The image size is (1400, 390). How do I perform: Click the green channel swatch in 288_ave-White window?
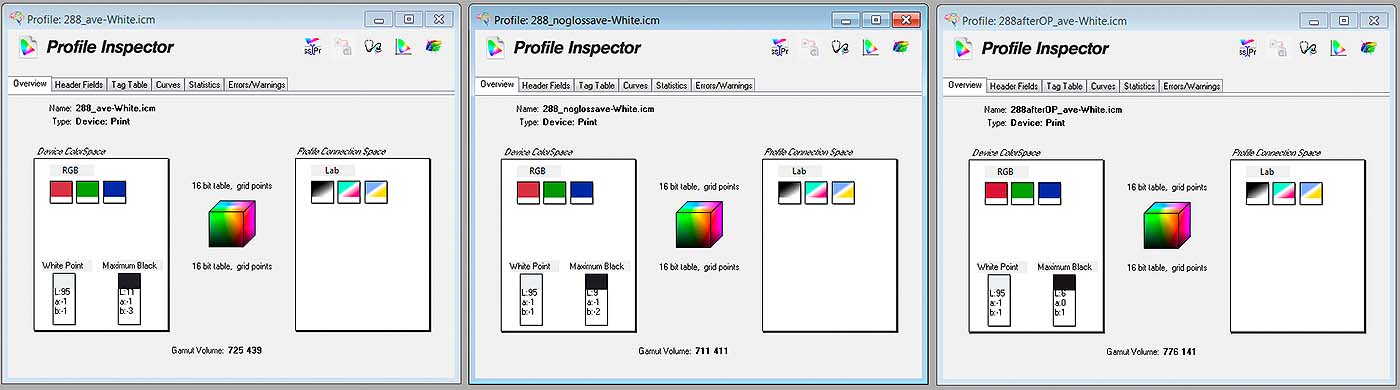88,192
